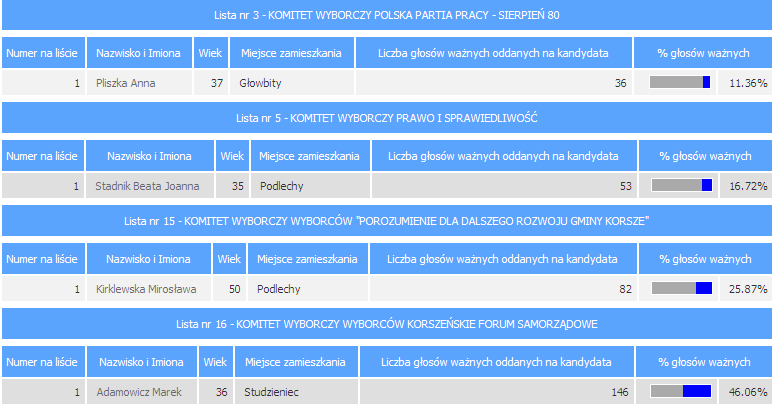Click Nazwisko i Imiona column header in Lista nr 3 table

coord(139,53)
